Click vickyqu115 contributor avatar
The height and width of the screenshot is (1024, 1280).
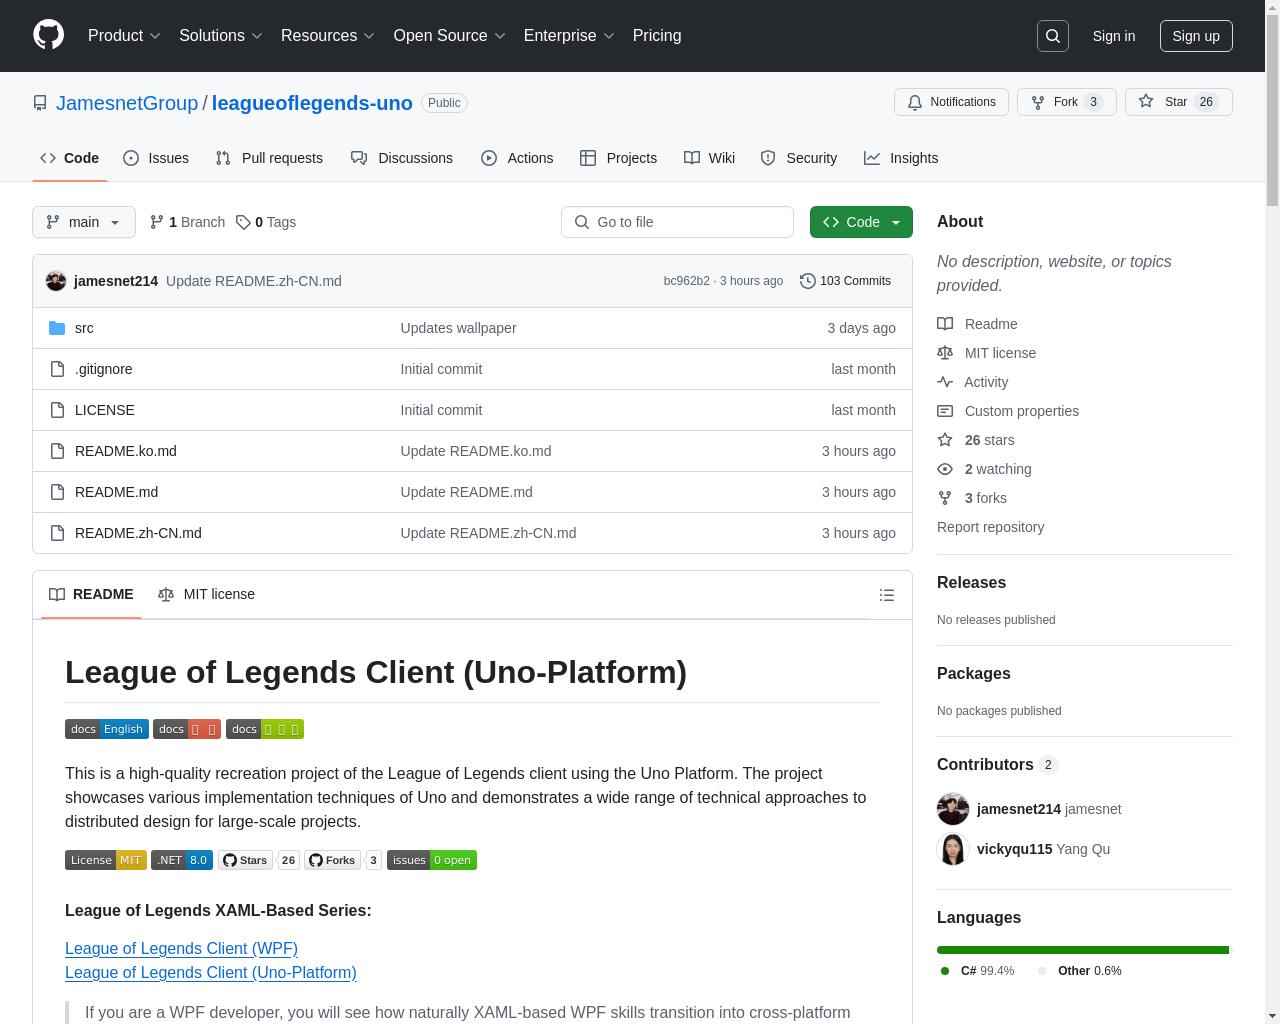(x=953, y=849)
